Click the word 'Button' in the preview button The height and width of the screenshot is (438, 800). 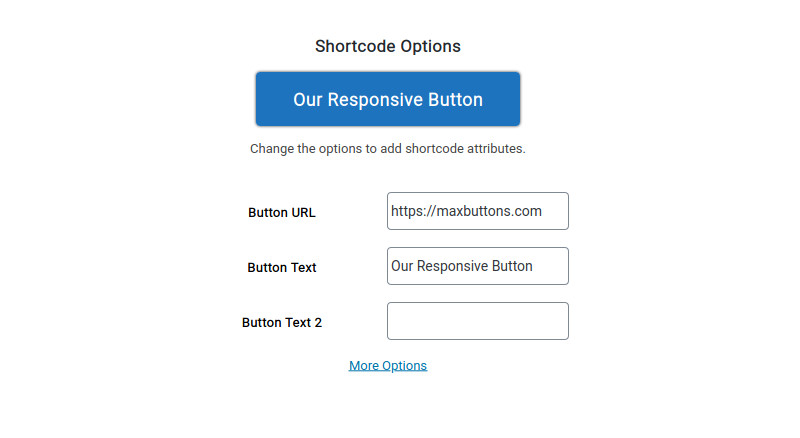click(455, 100)
